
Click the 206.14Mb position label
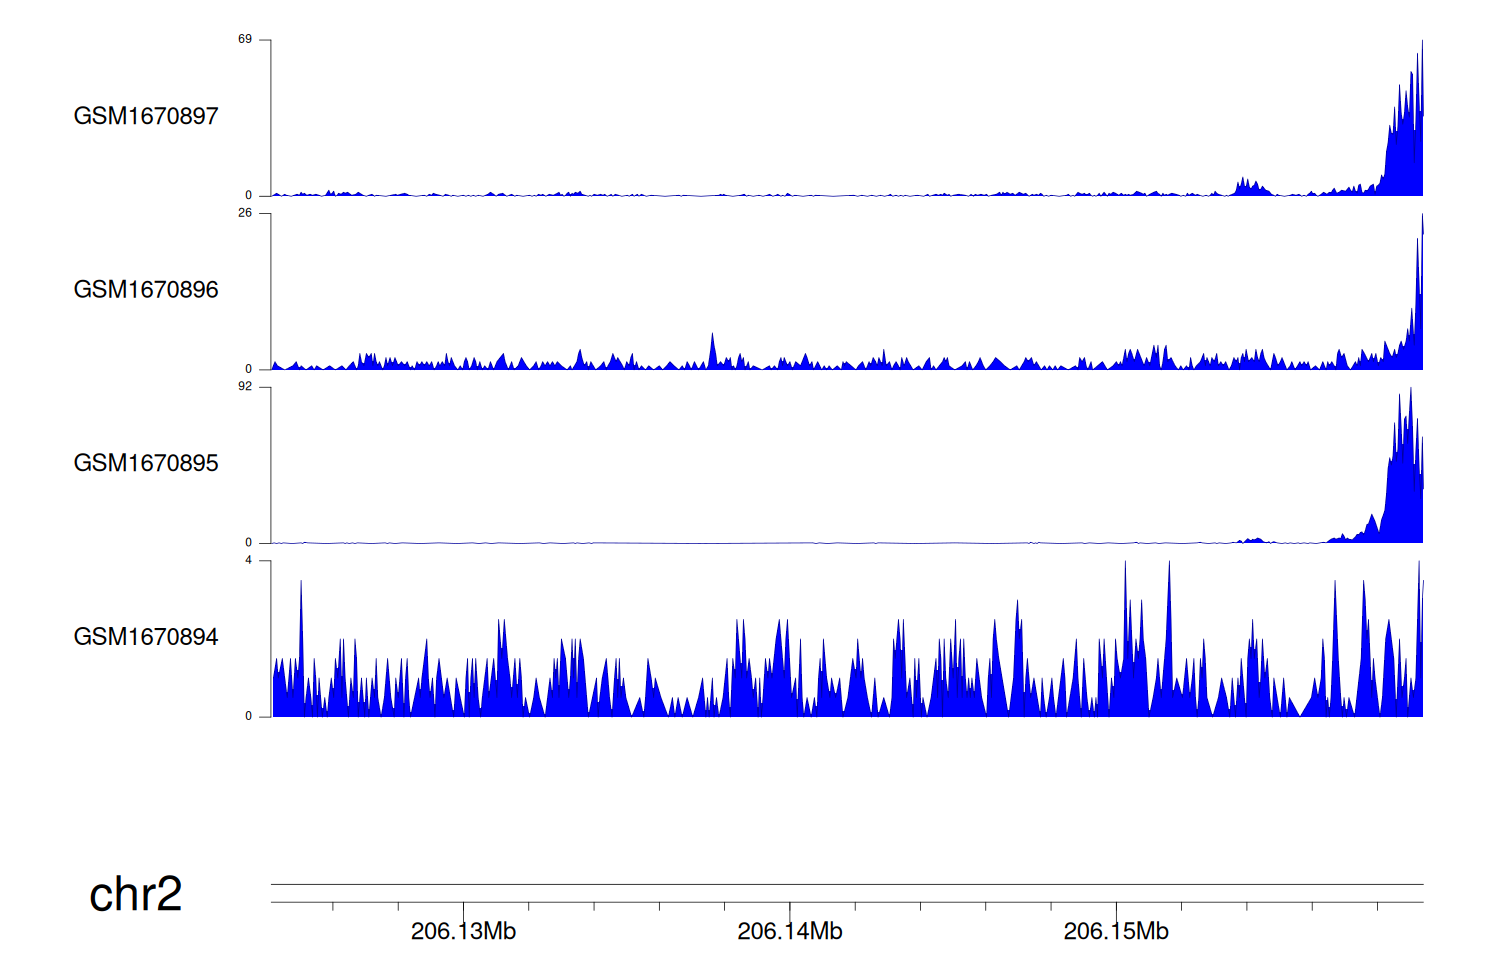tap(789, 932)
